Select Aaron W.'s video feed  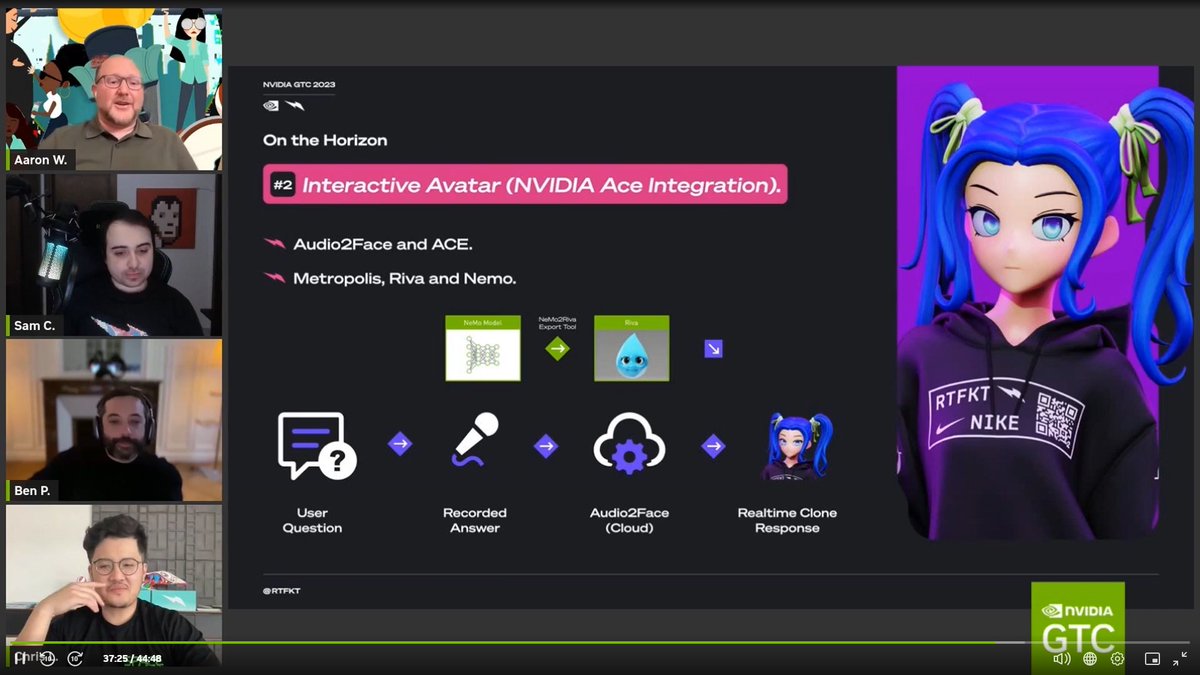[113, 85]
